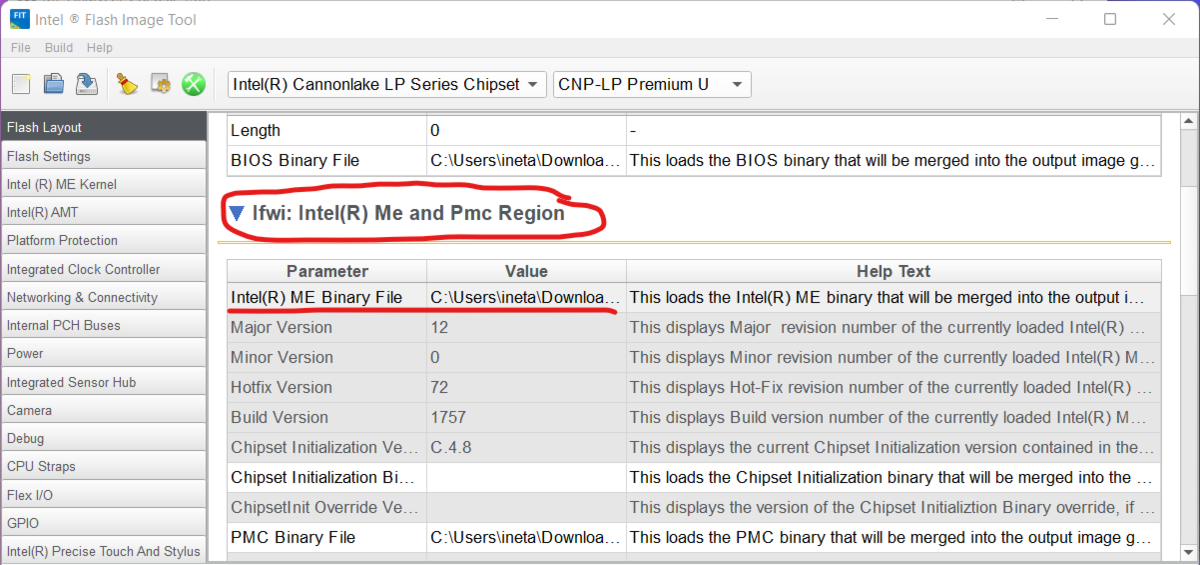Click the 'displays Major revision number' help text cell
1200x565 pixels.
pos(893,327)
